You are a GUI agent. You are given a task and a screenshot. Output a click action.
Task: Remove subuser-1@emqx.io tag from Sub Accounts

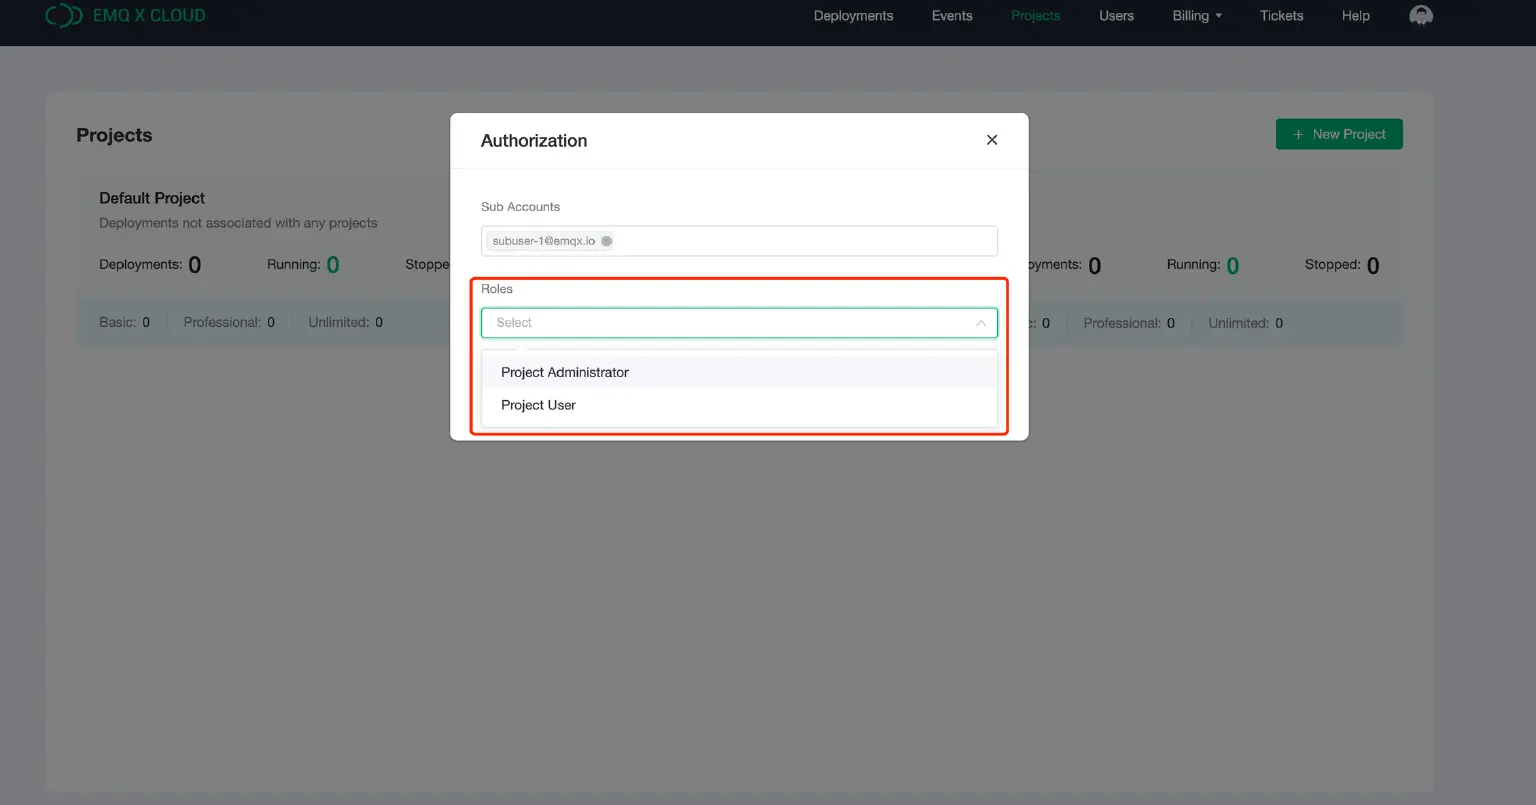607,241
